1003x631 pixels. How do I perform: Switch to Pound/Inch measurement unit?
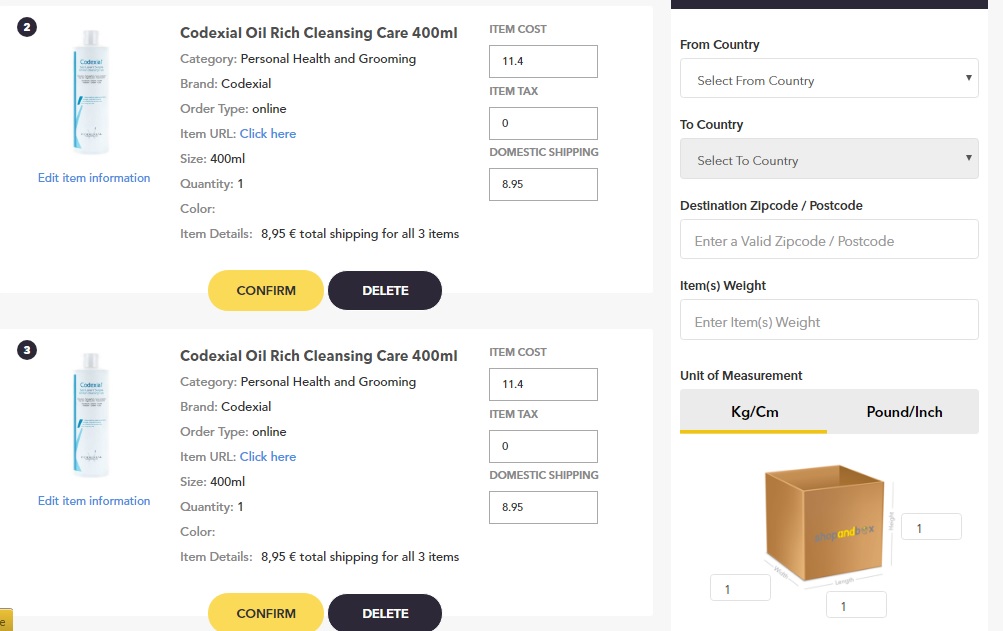(x=904, y=411)
